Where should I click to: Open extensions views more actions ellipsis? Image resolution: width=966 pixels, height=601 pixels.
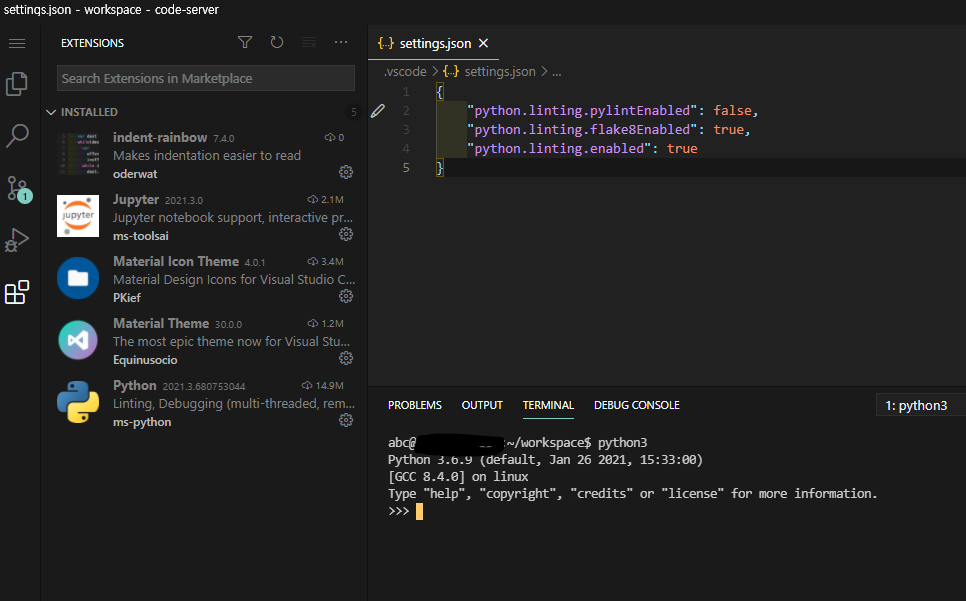coord(341,43)
